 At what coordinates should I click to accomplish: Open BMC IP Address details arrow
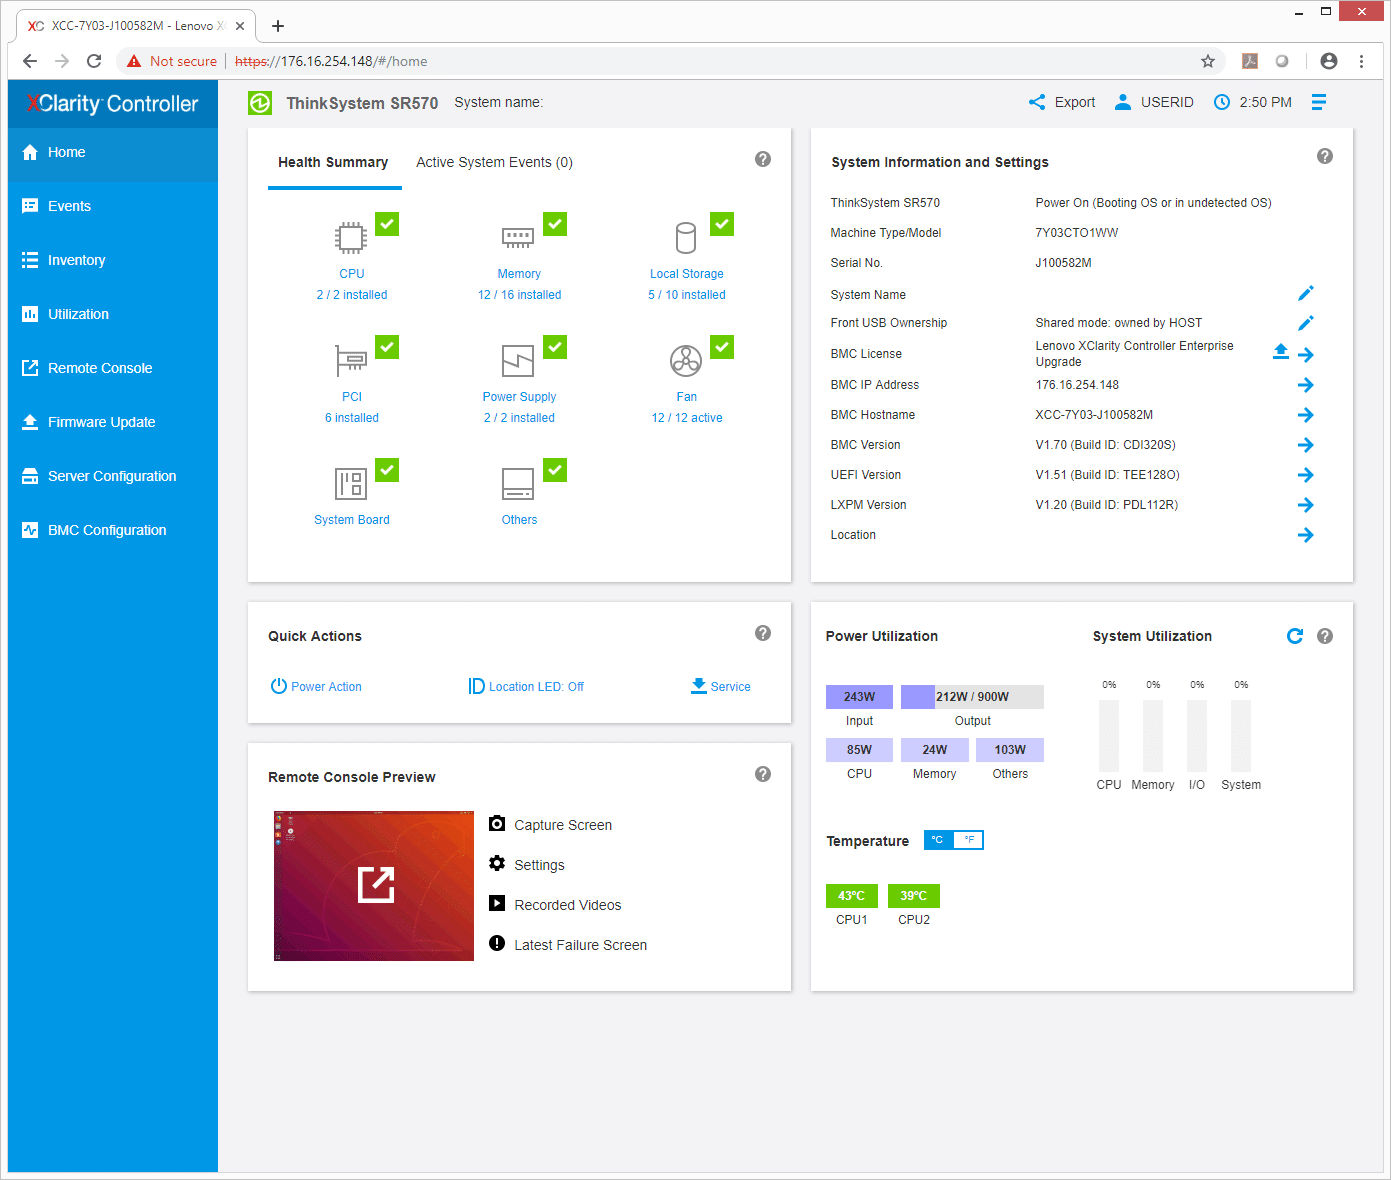tap(1306, 385)
